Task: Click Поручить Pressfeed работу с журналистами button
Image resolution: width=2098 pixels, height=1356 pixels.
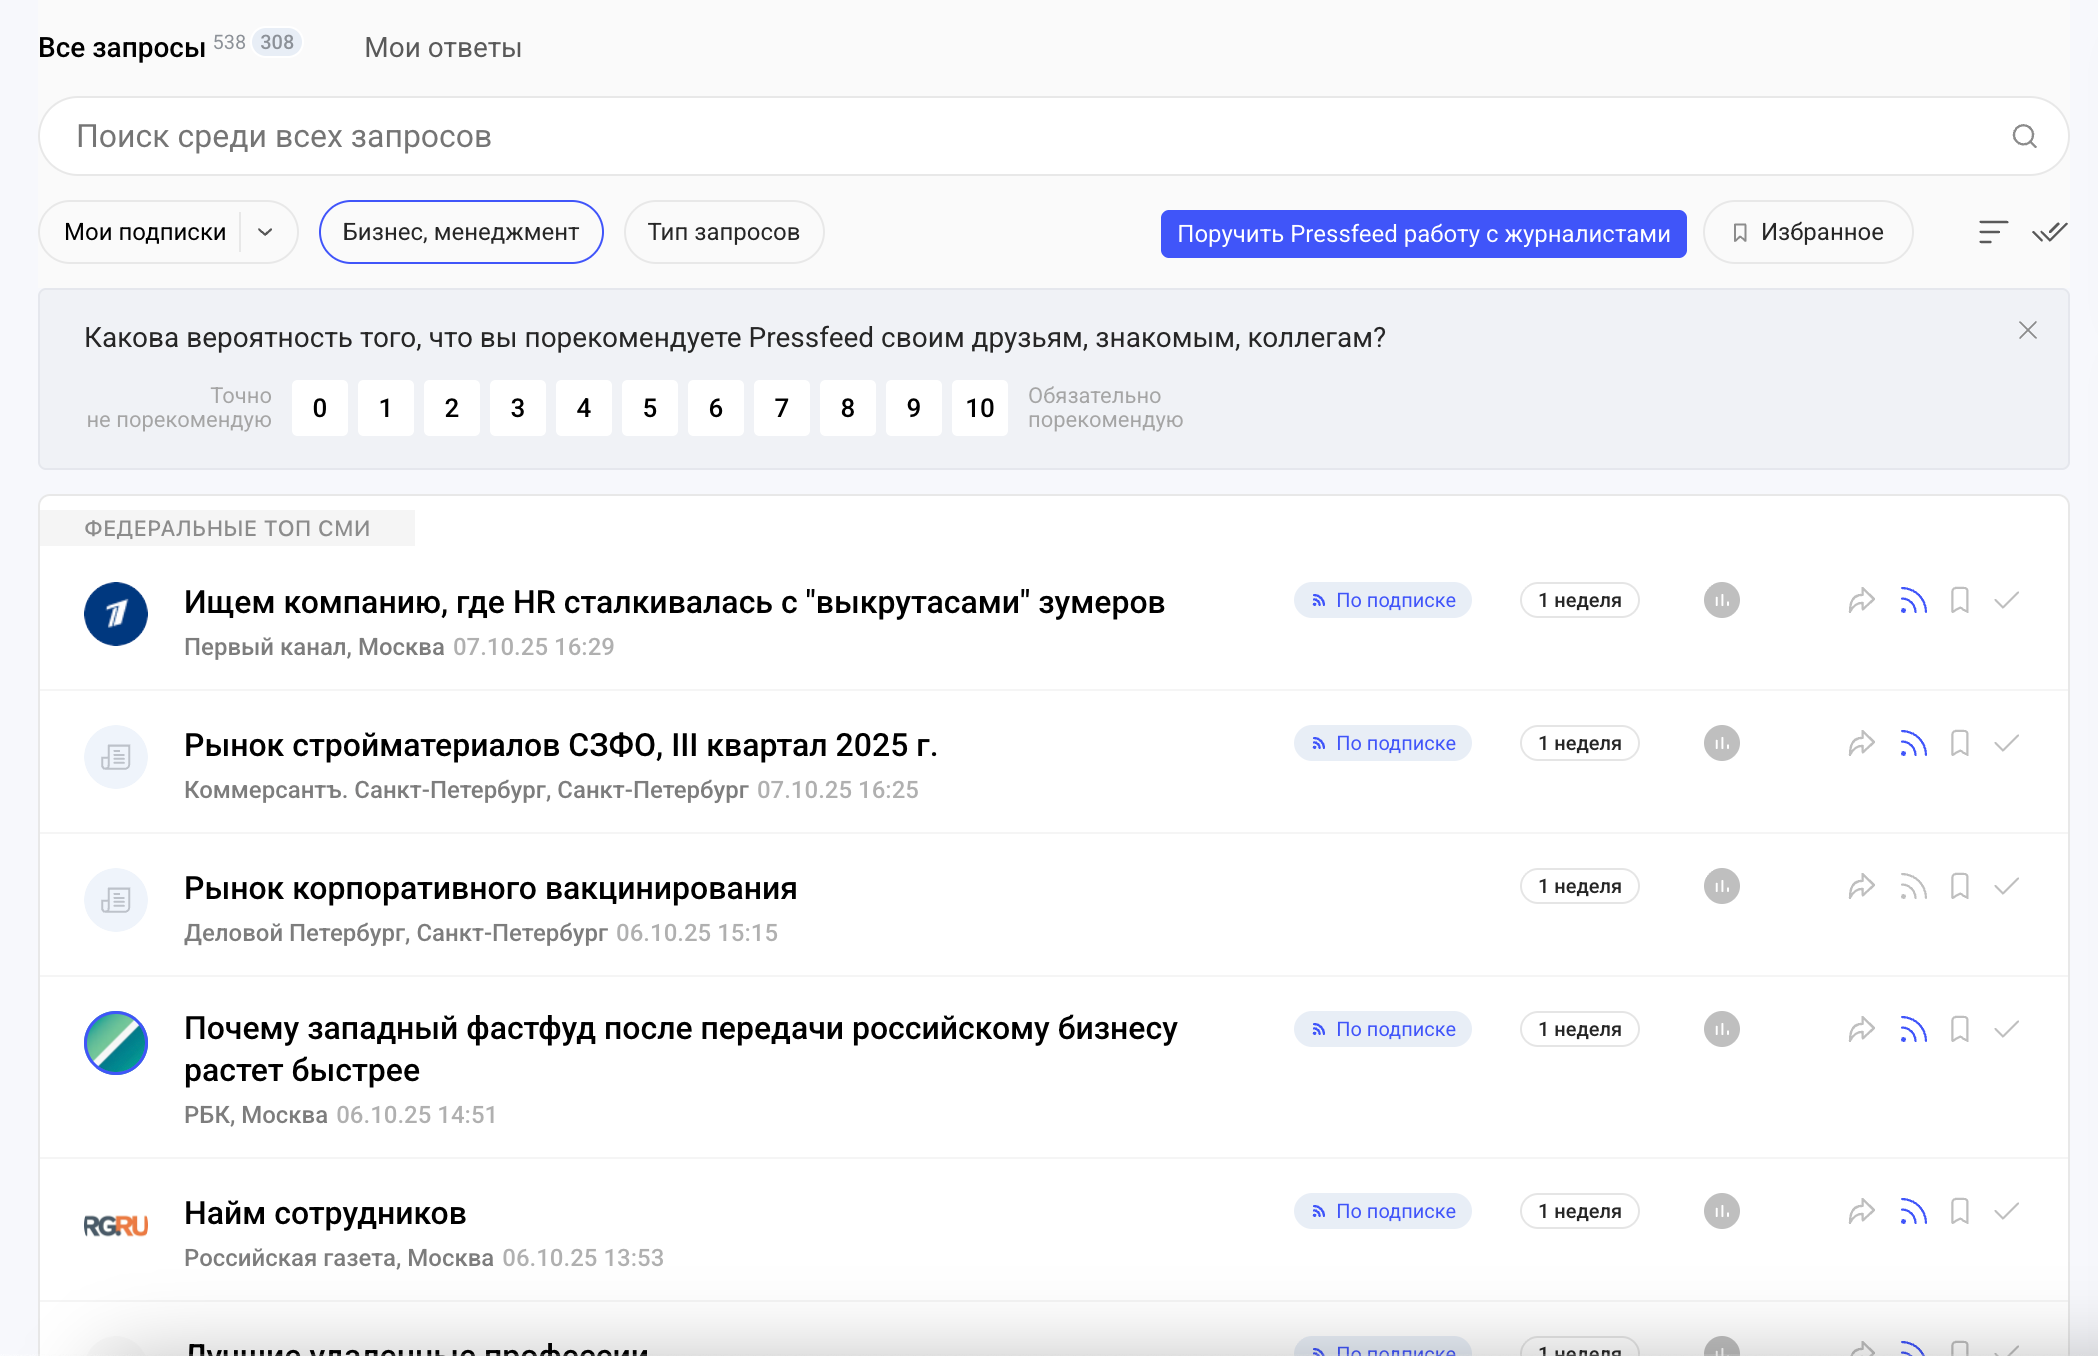Action: (x=1423, y=234)
